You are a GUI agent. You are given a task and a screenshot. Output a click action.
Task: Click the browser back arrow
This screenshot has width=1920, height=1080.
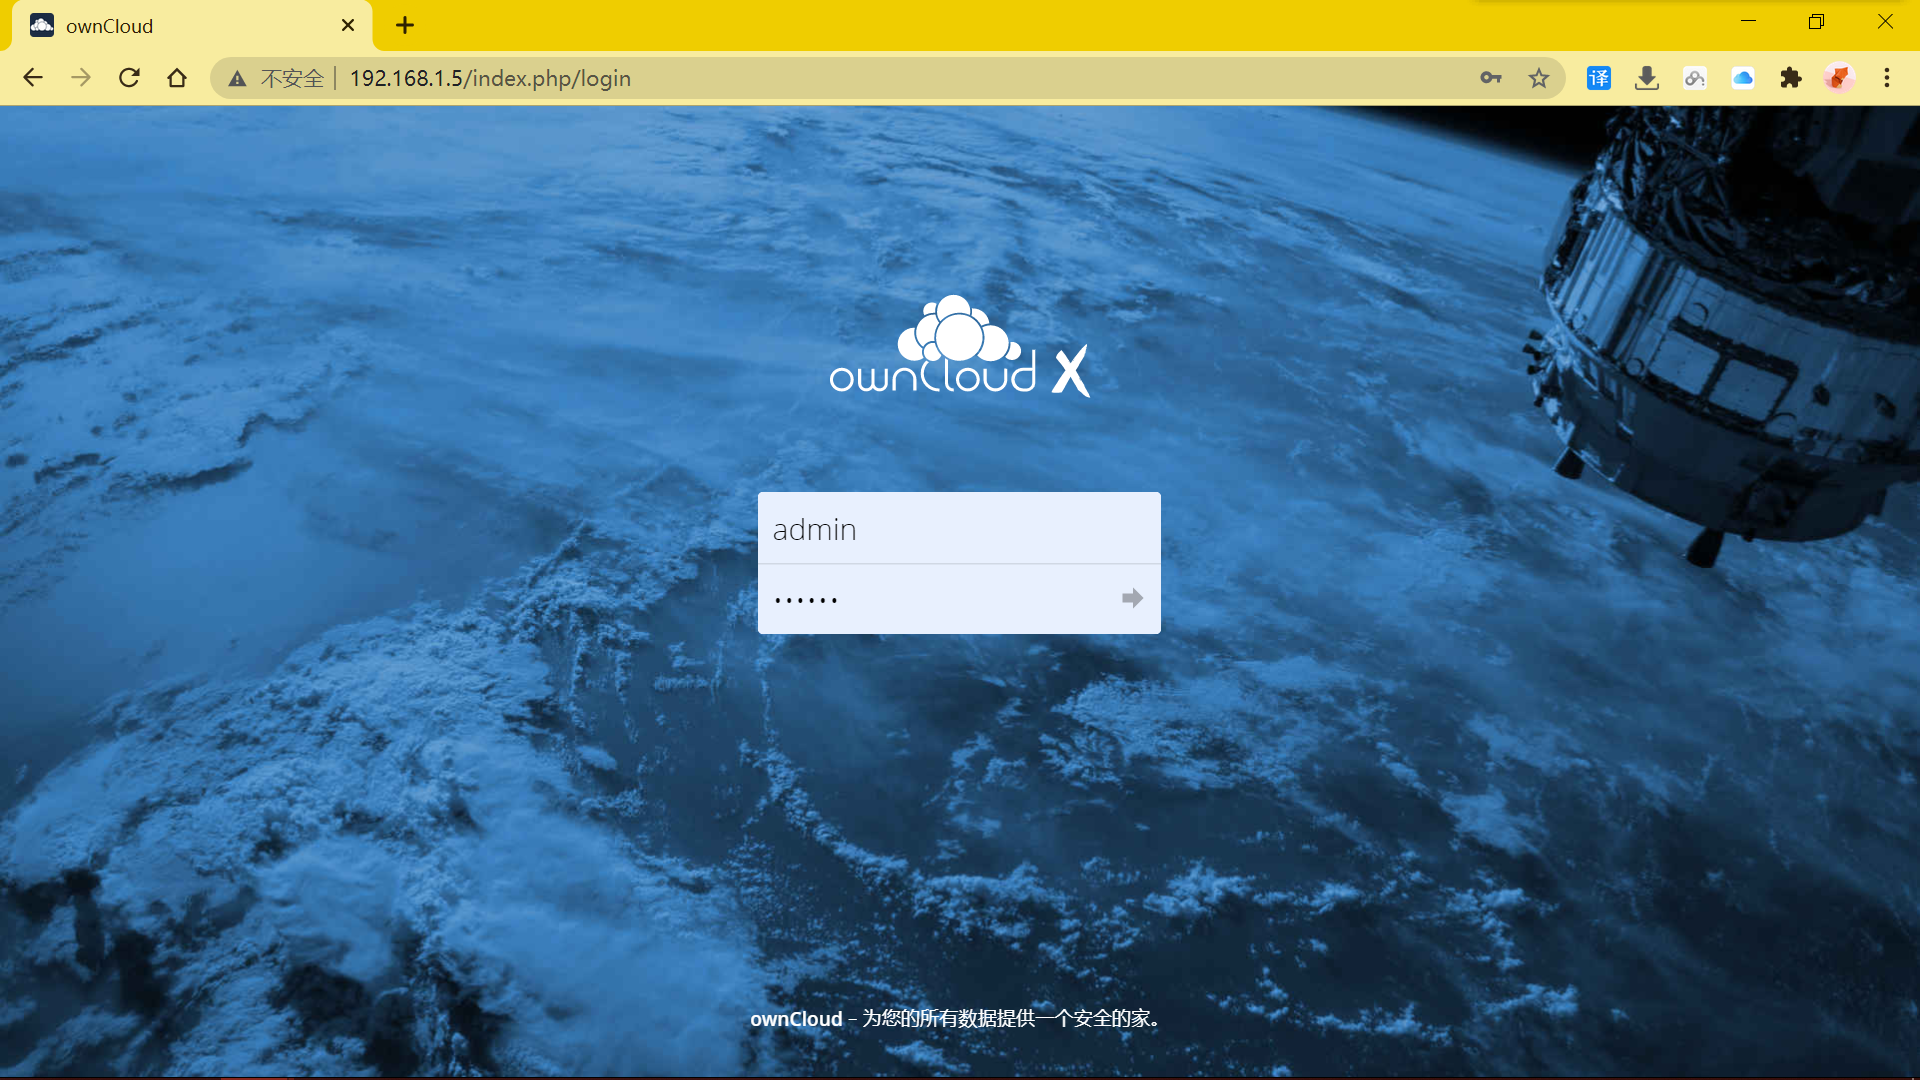click(x=33, y=78)
